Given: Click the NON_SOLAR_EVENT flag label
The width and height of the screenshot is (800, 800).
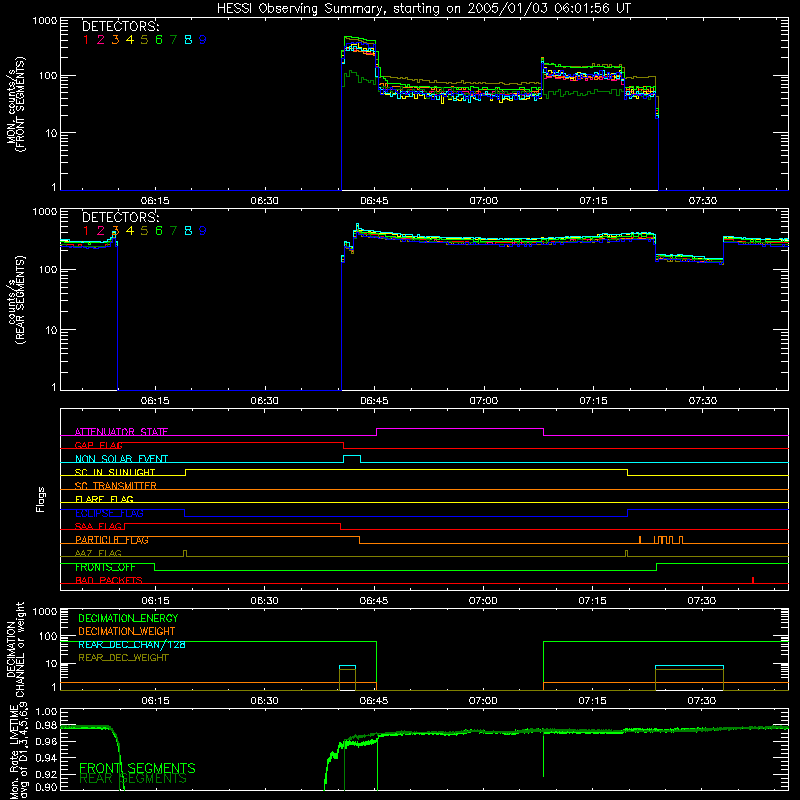Looking at the screenshot, I should pyautogui.click(x=121, y=459).
